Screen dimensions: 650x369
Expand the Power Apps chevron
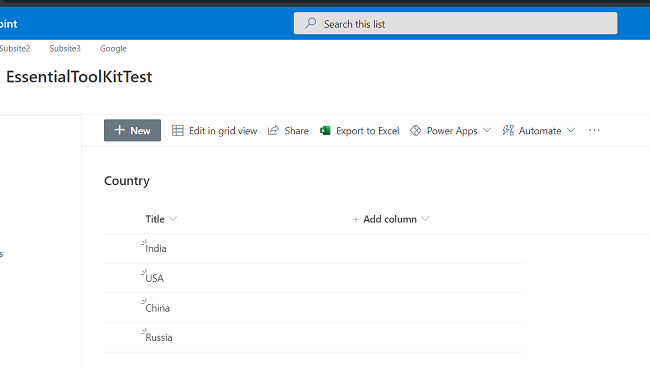coord(487,131)
